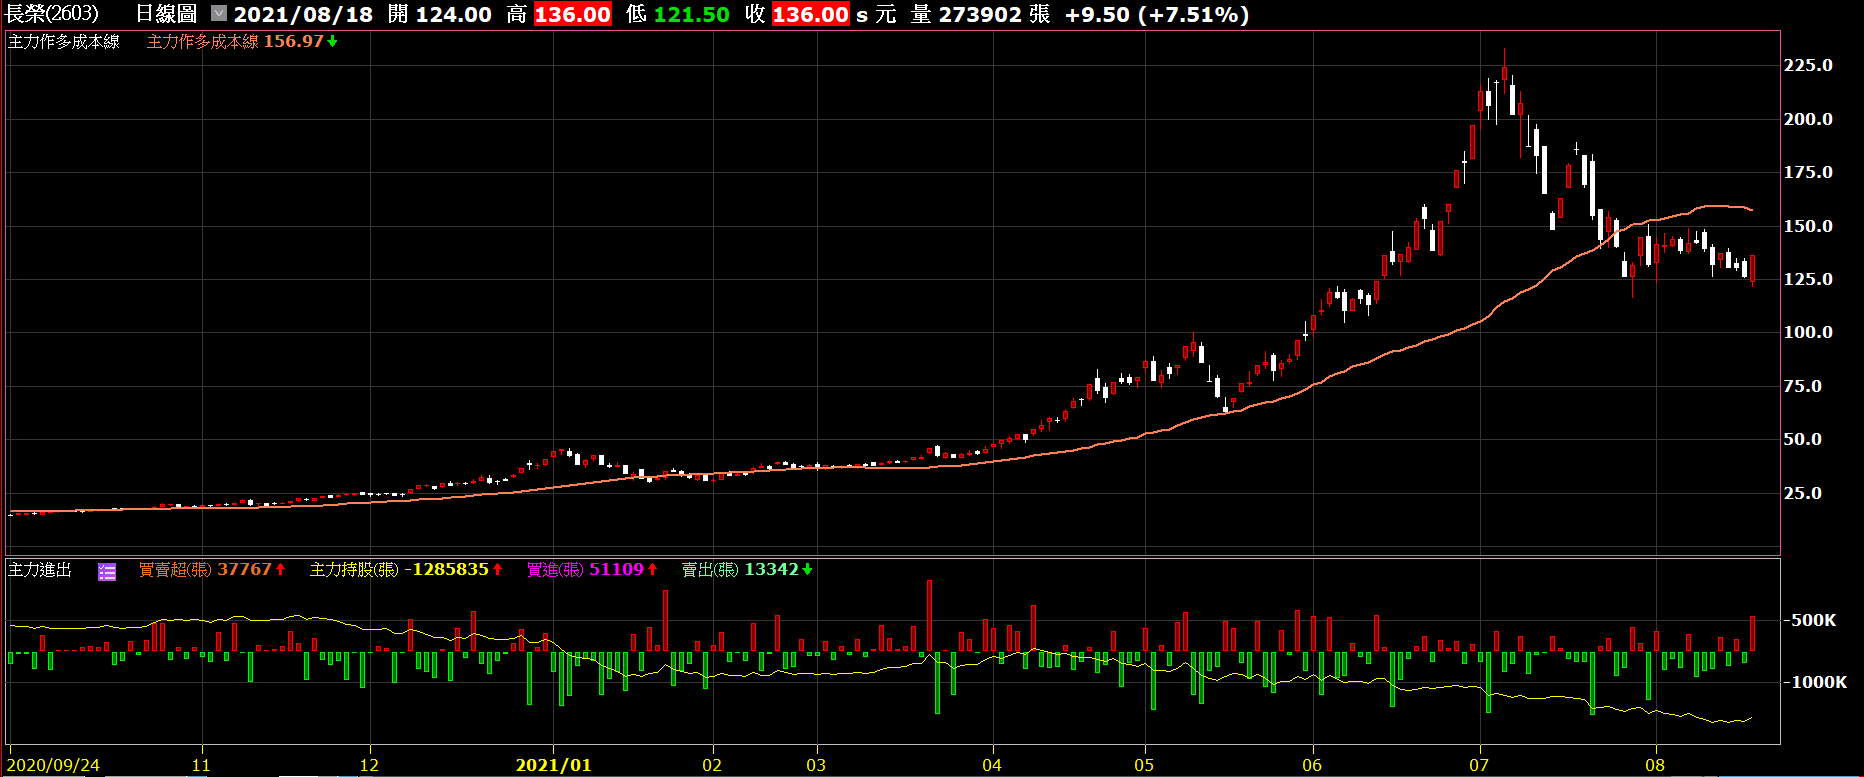Click the 12 month marker on time axis

369,766
